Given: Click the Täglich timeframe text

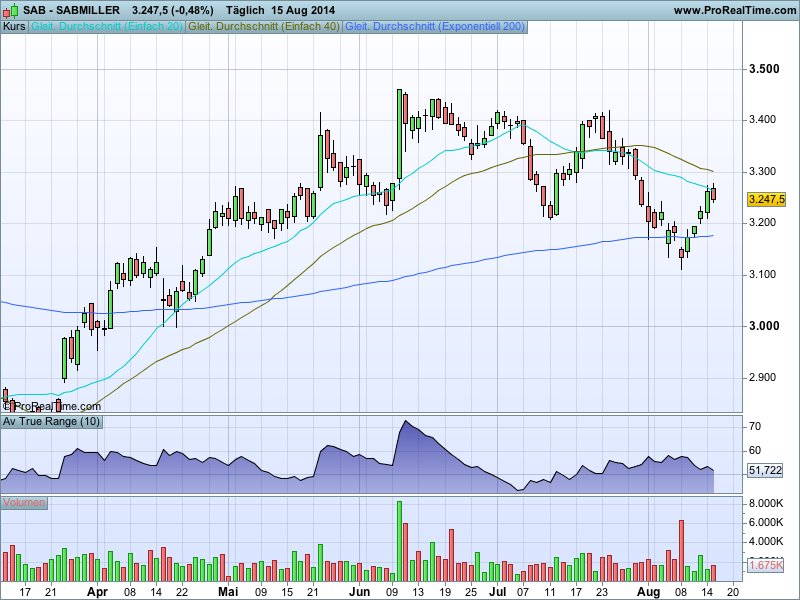Looking at the screenshot, I should pyautogui.click(x=245, y=10).
